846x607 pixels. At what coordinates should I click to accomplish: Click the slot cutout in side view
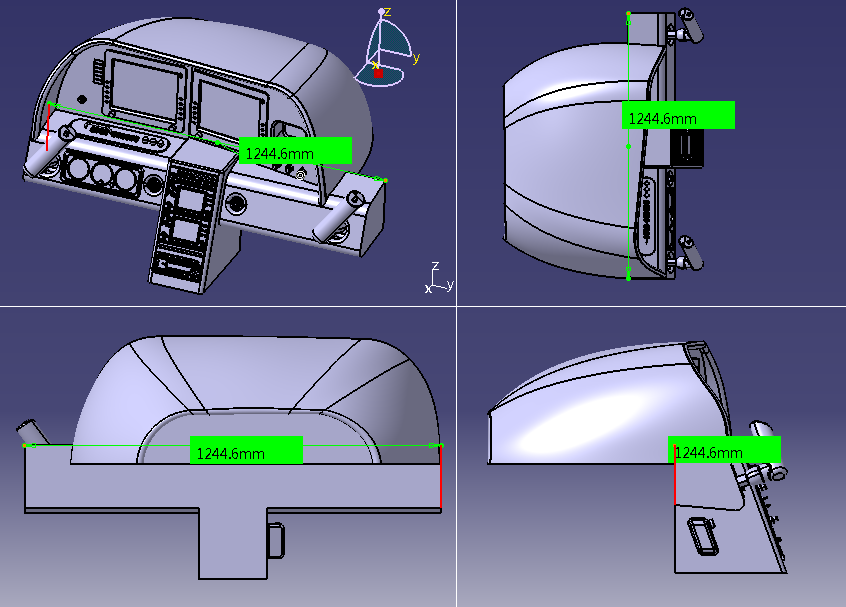pos(703,535)
